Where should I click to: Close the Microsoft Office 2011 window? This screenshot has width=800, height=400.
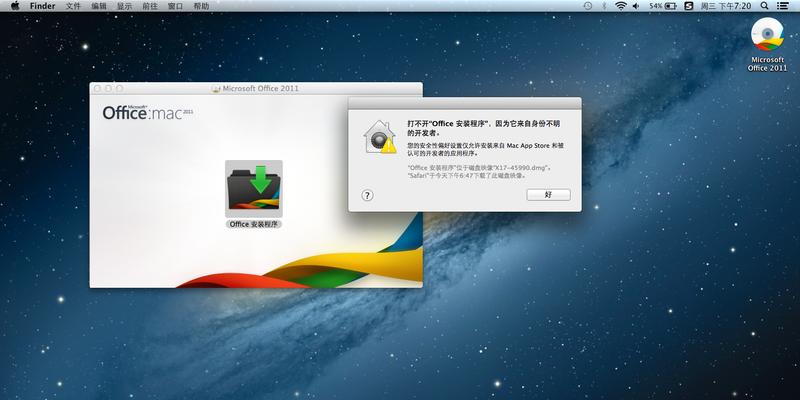97,89
